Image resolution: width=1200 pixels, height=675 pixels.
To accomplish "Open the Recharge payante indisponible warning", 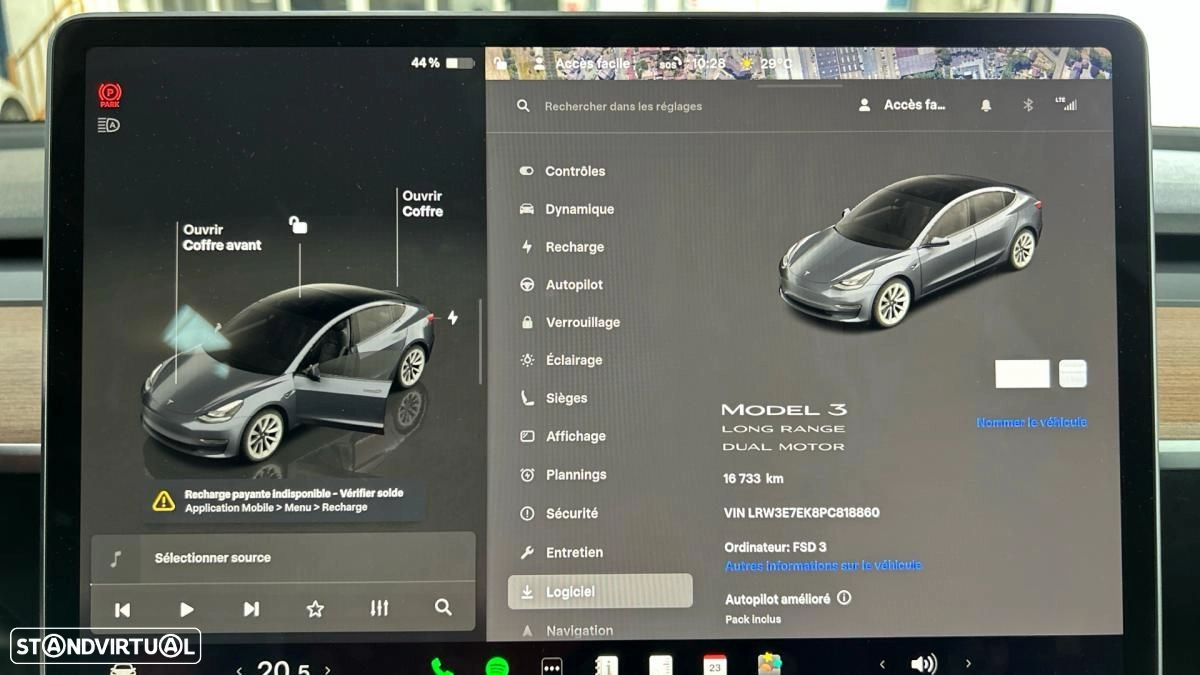I will point(285,500).
